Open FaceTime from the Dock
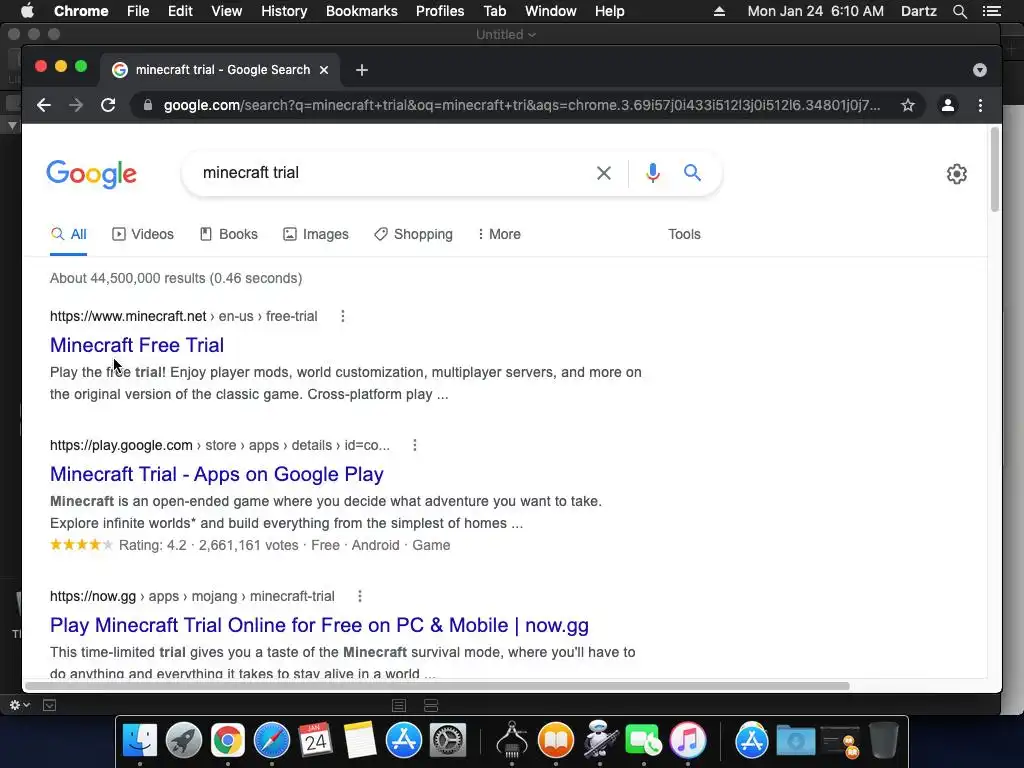Image resolution: width=1024 pixels, height=768 pixels. (x=643, y=741)
